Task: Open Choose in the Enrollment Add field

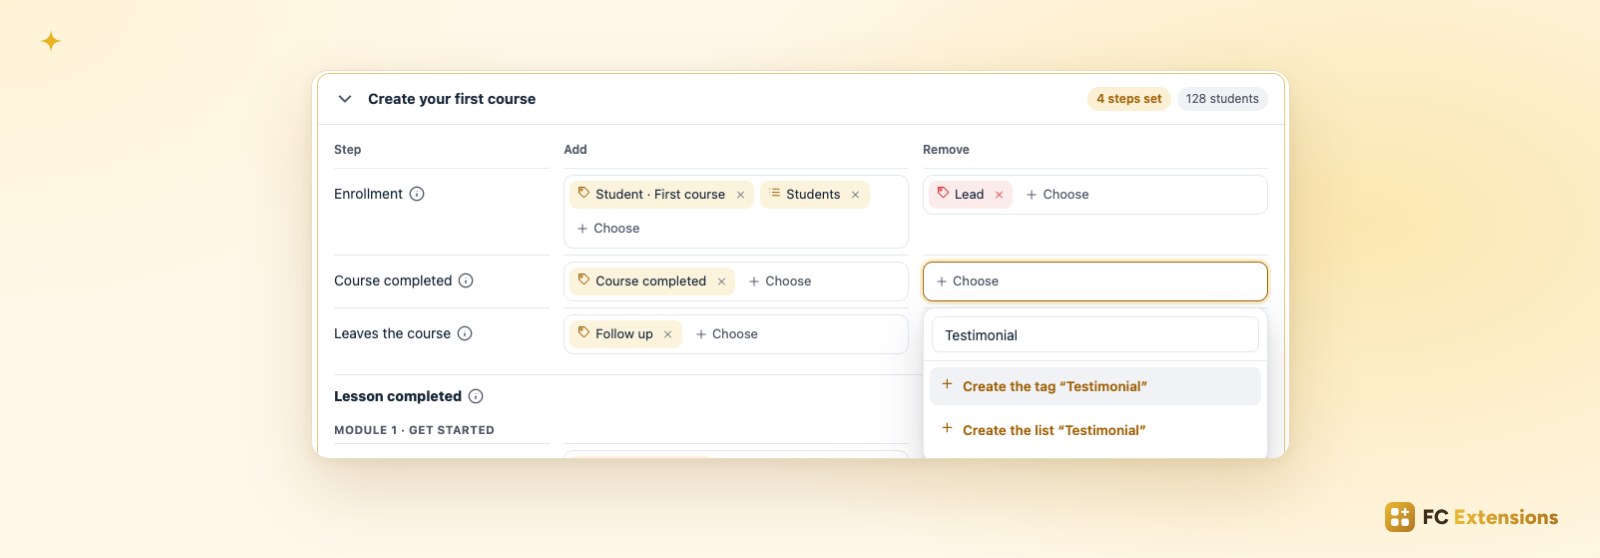Action: pyautogui.click(x=608, y=229)
